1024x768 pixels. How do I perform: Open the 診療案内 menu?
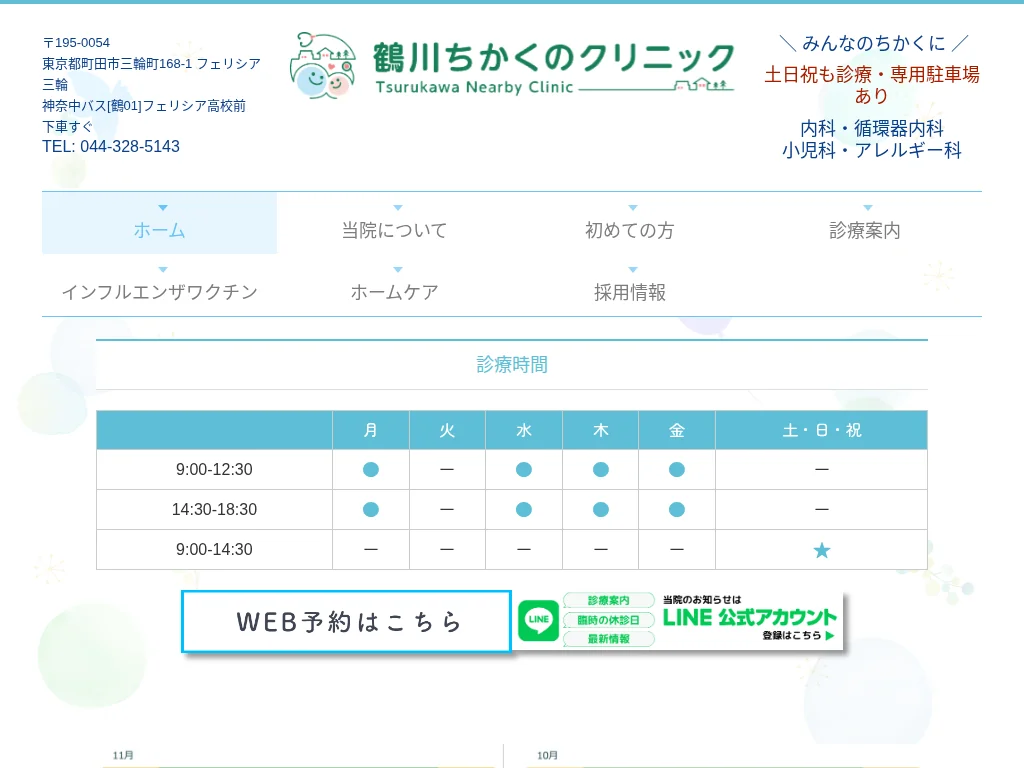(x=865, y=223)
